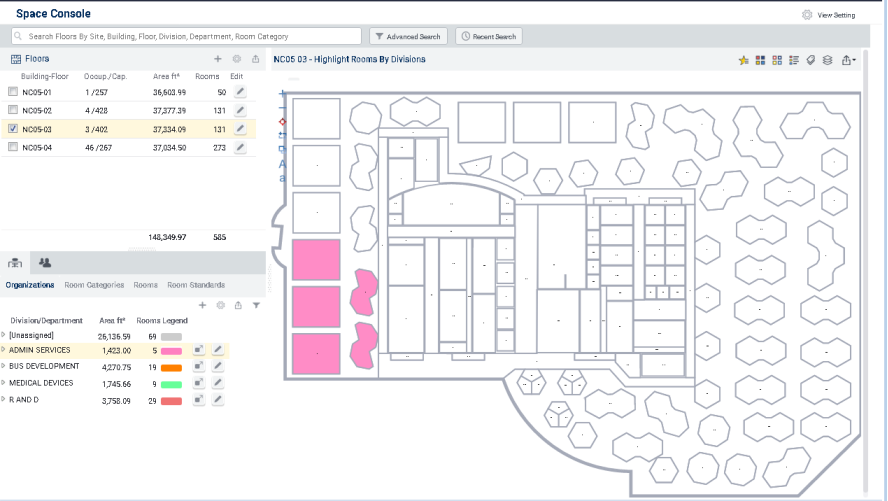Uncheck the NC05-03 floor checkbox
The image size is (888, 501).
point(12,129)
